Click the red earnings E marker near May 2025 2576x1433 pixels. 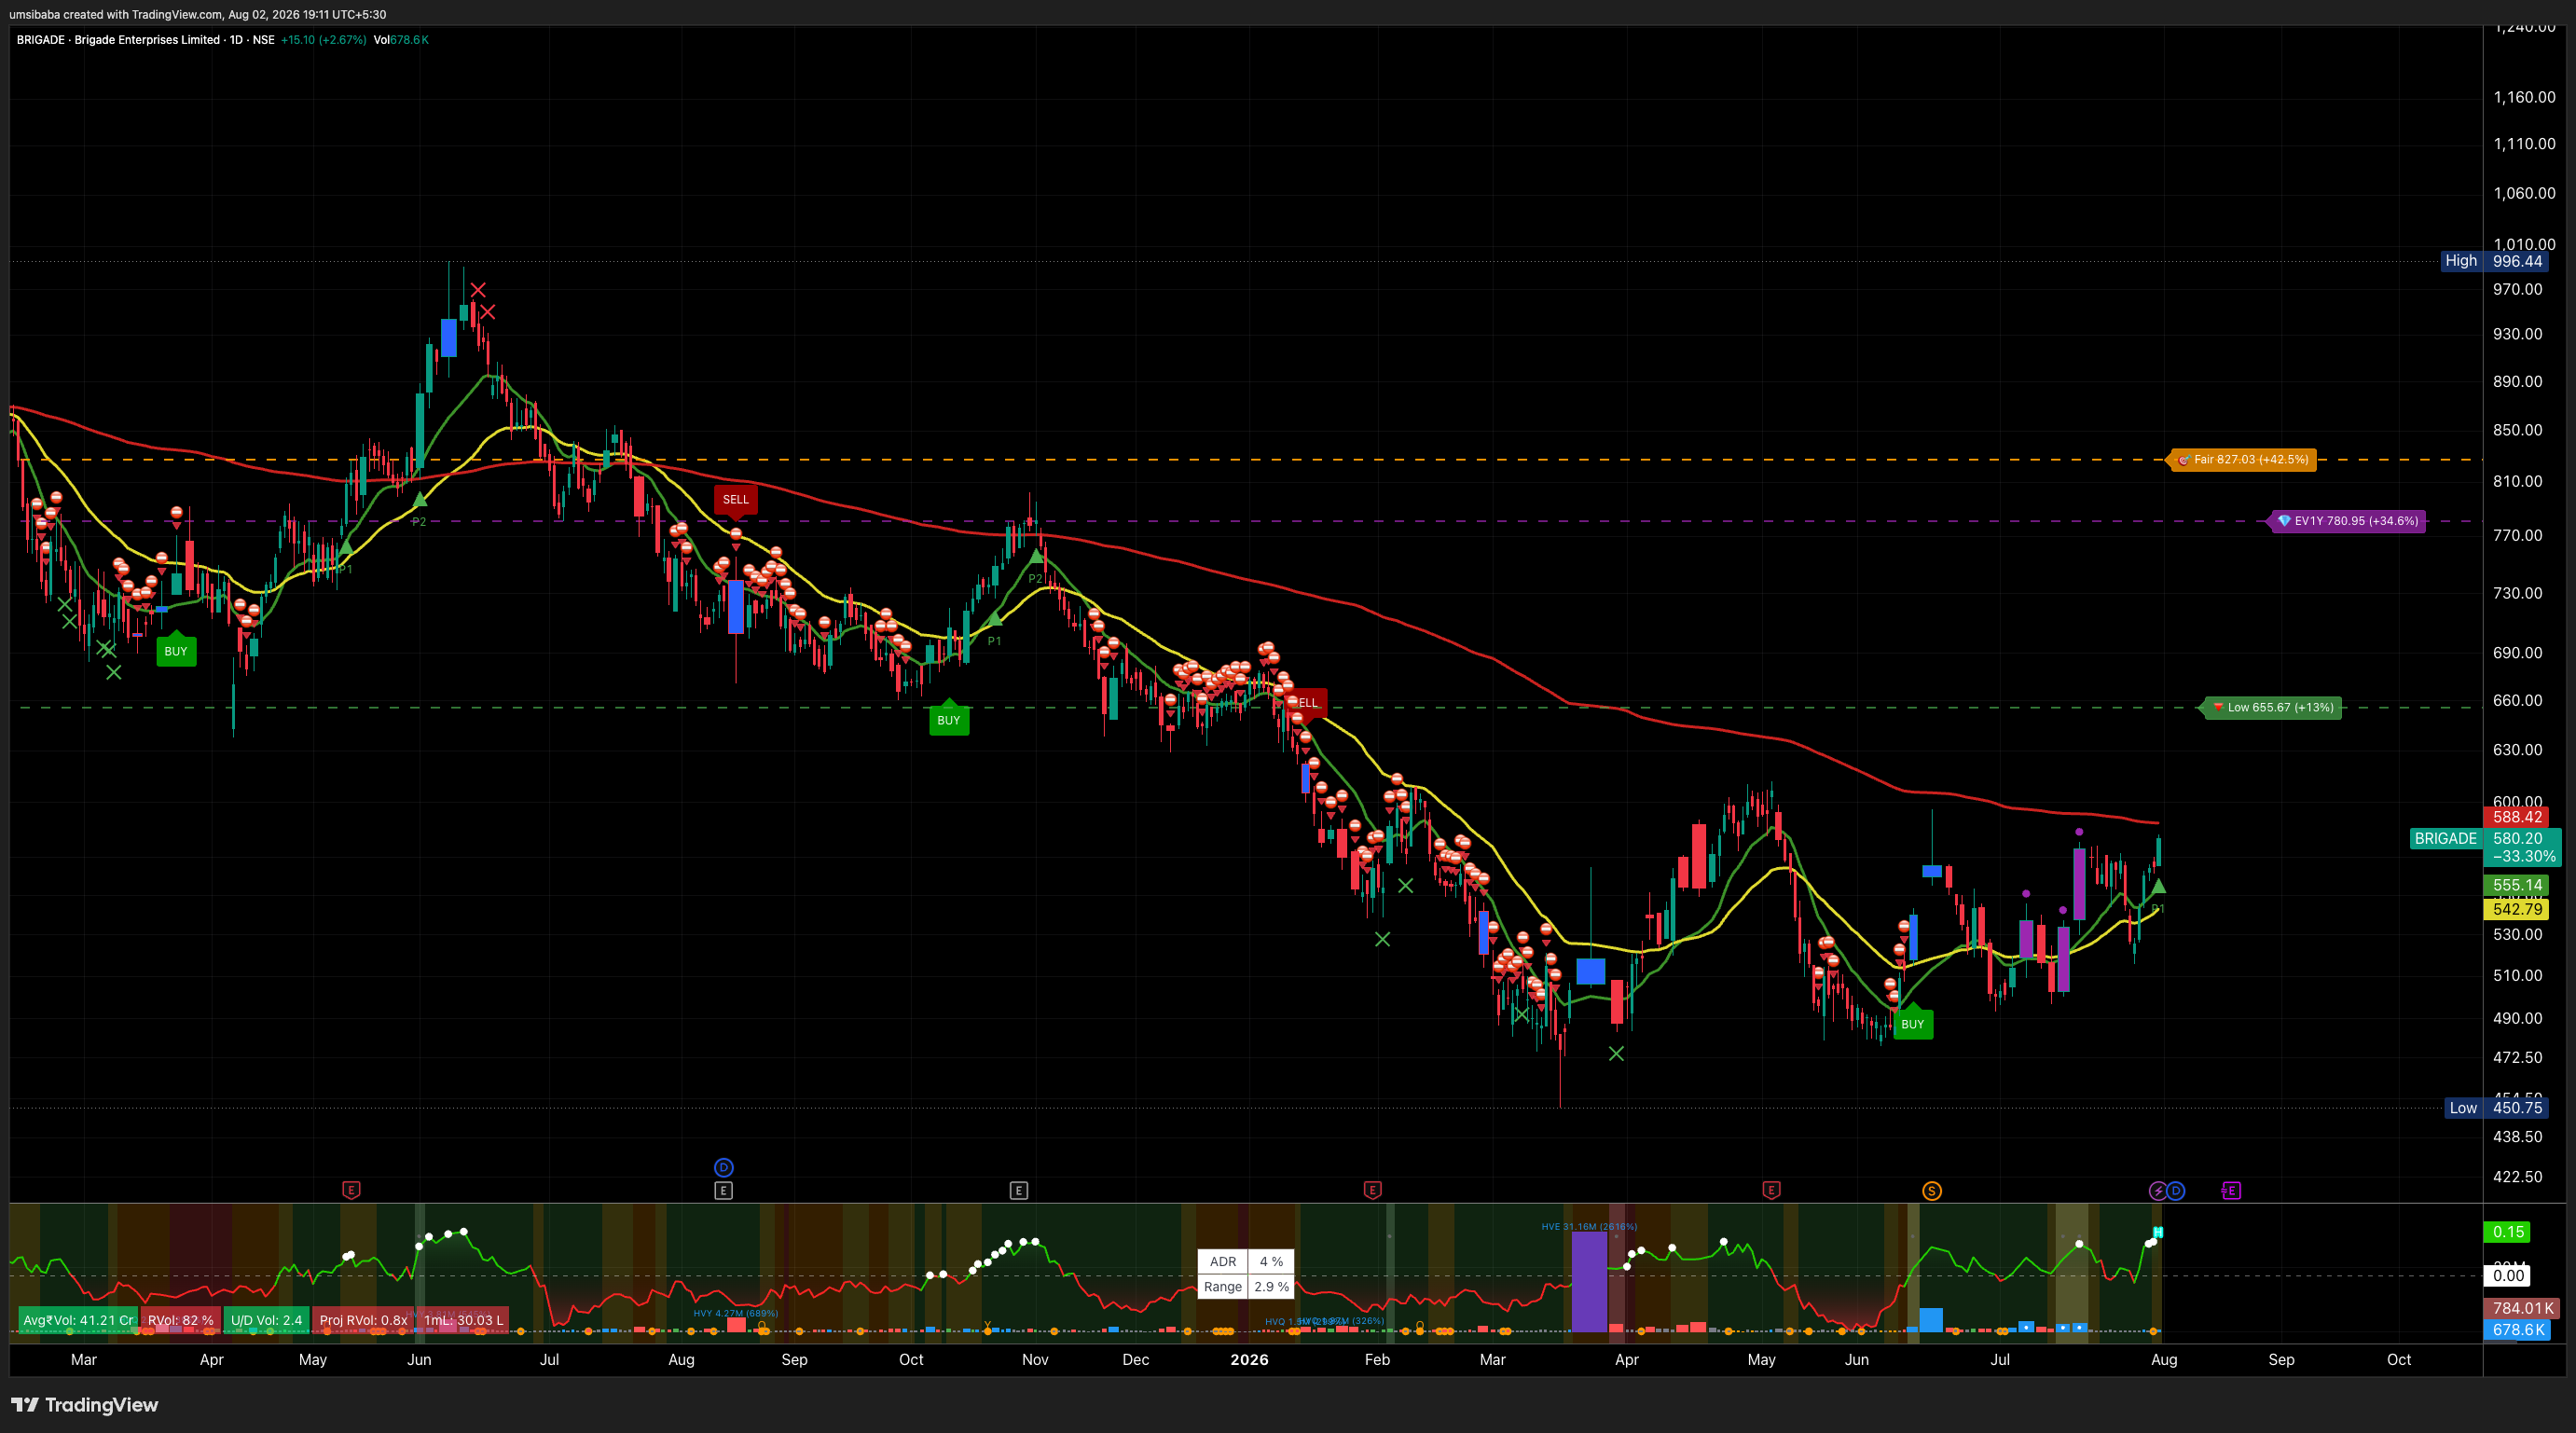[x=351, y=1190]
